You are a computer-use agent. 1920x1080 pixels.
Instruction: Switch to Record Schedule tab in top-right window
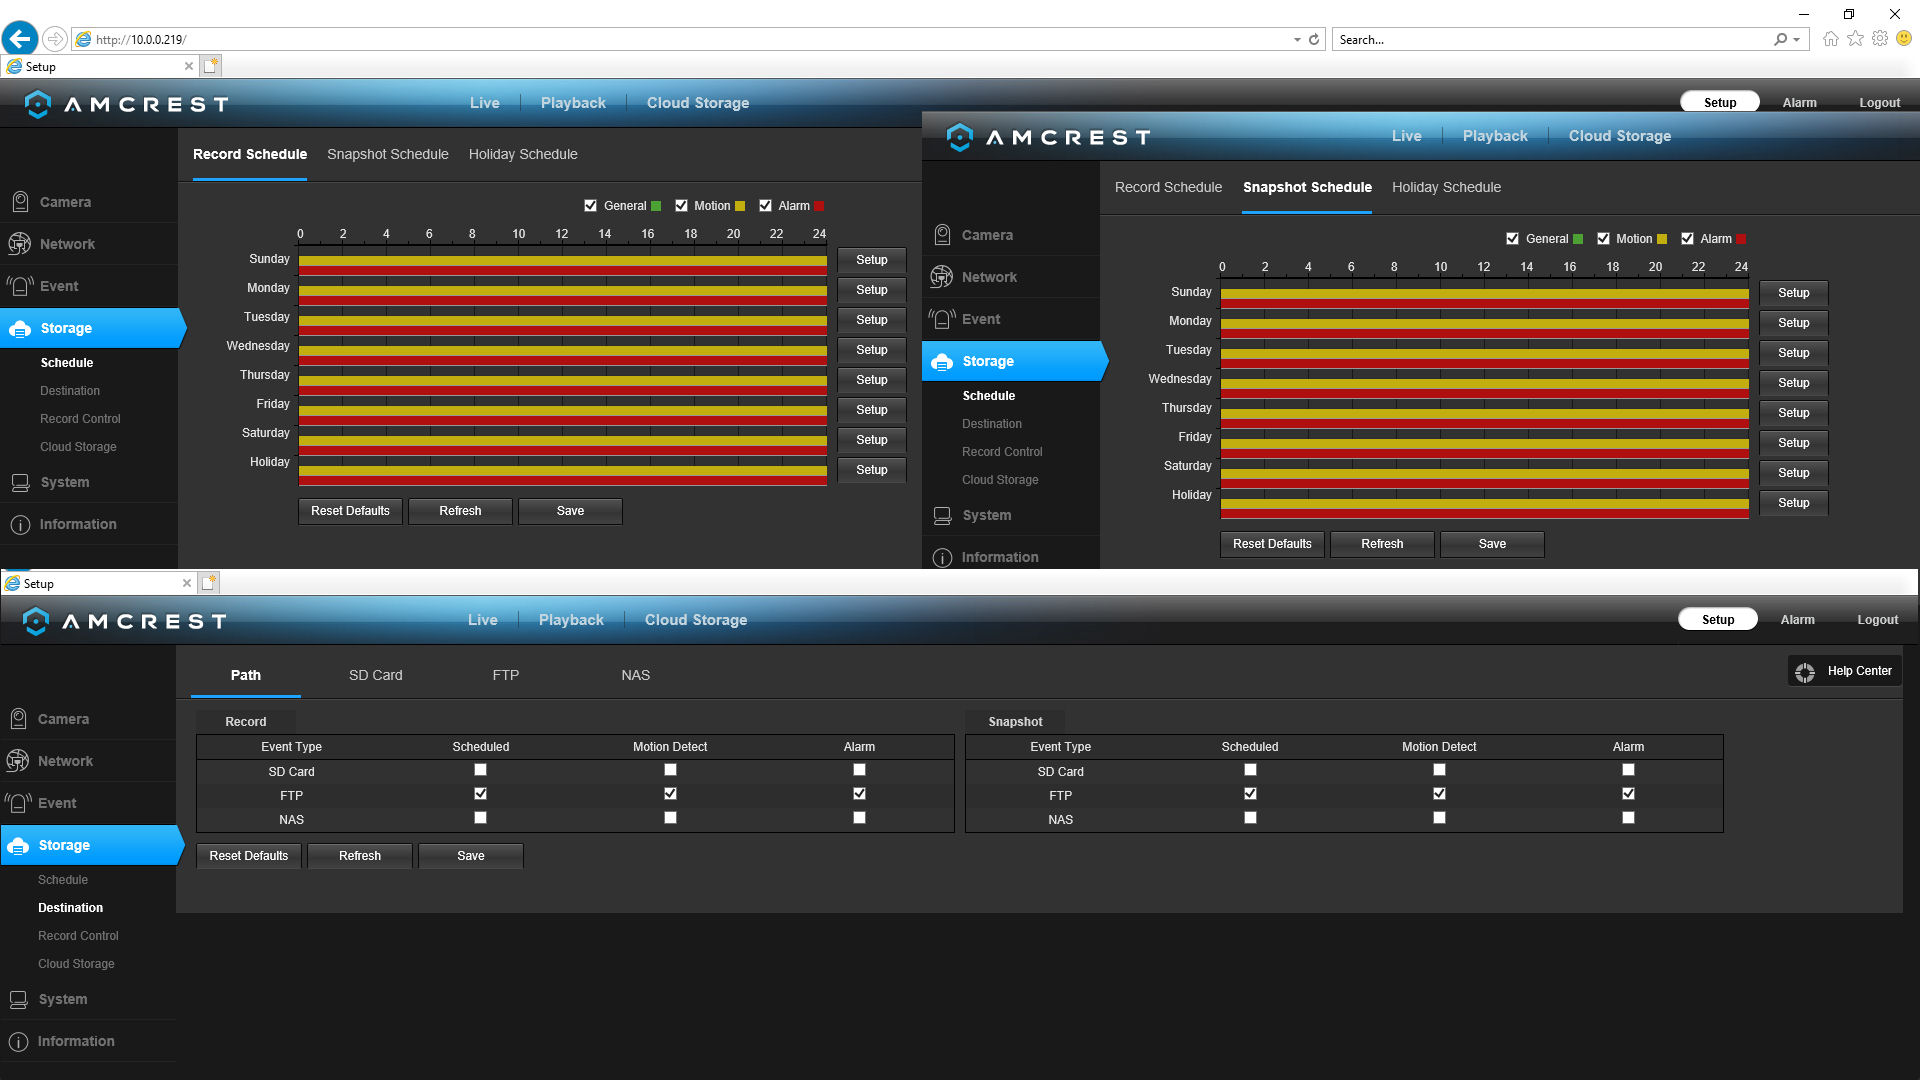[x=1168, y=187]
